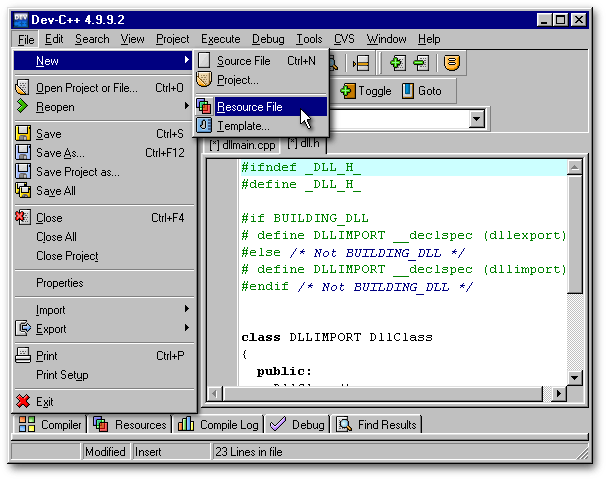The height and width of the screenshot is (479, 606).
Task: Click the Goto bookmark button
Action: pos(422,91)
